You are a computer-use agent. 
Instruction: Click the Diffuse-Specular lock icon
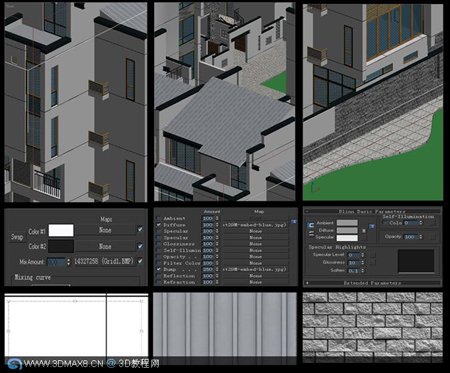click(311, 233)
